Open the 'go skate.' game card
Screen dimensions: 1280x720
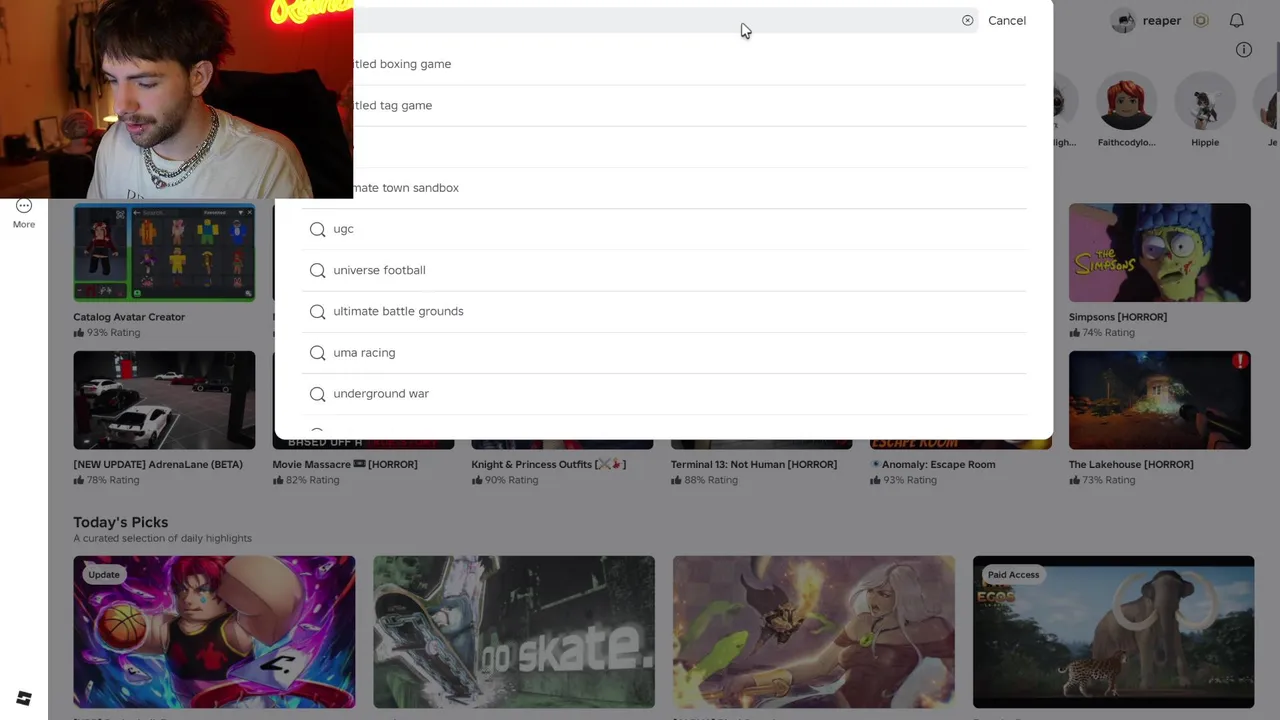point(514,632)
